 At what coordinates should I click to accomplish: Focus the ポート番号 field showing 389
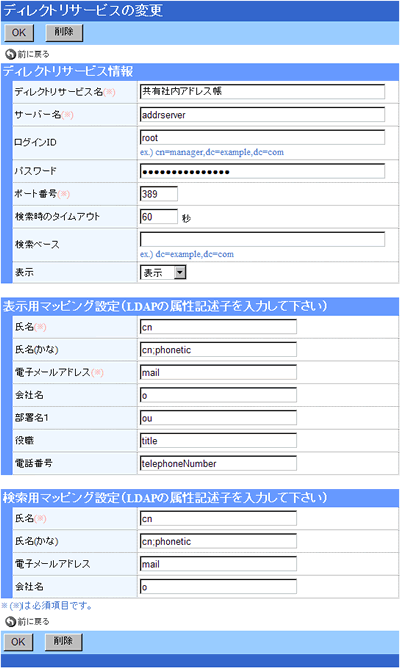click(x=159, y=194)
